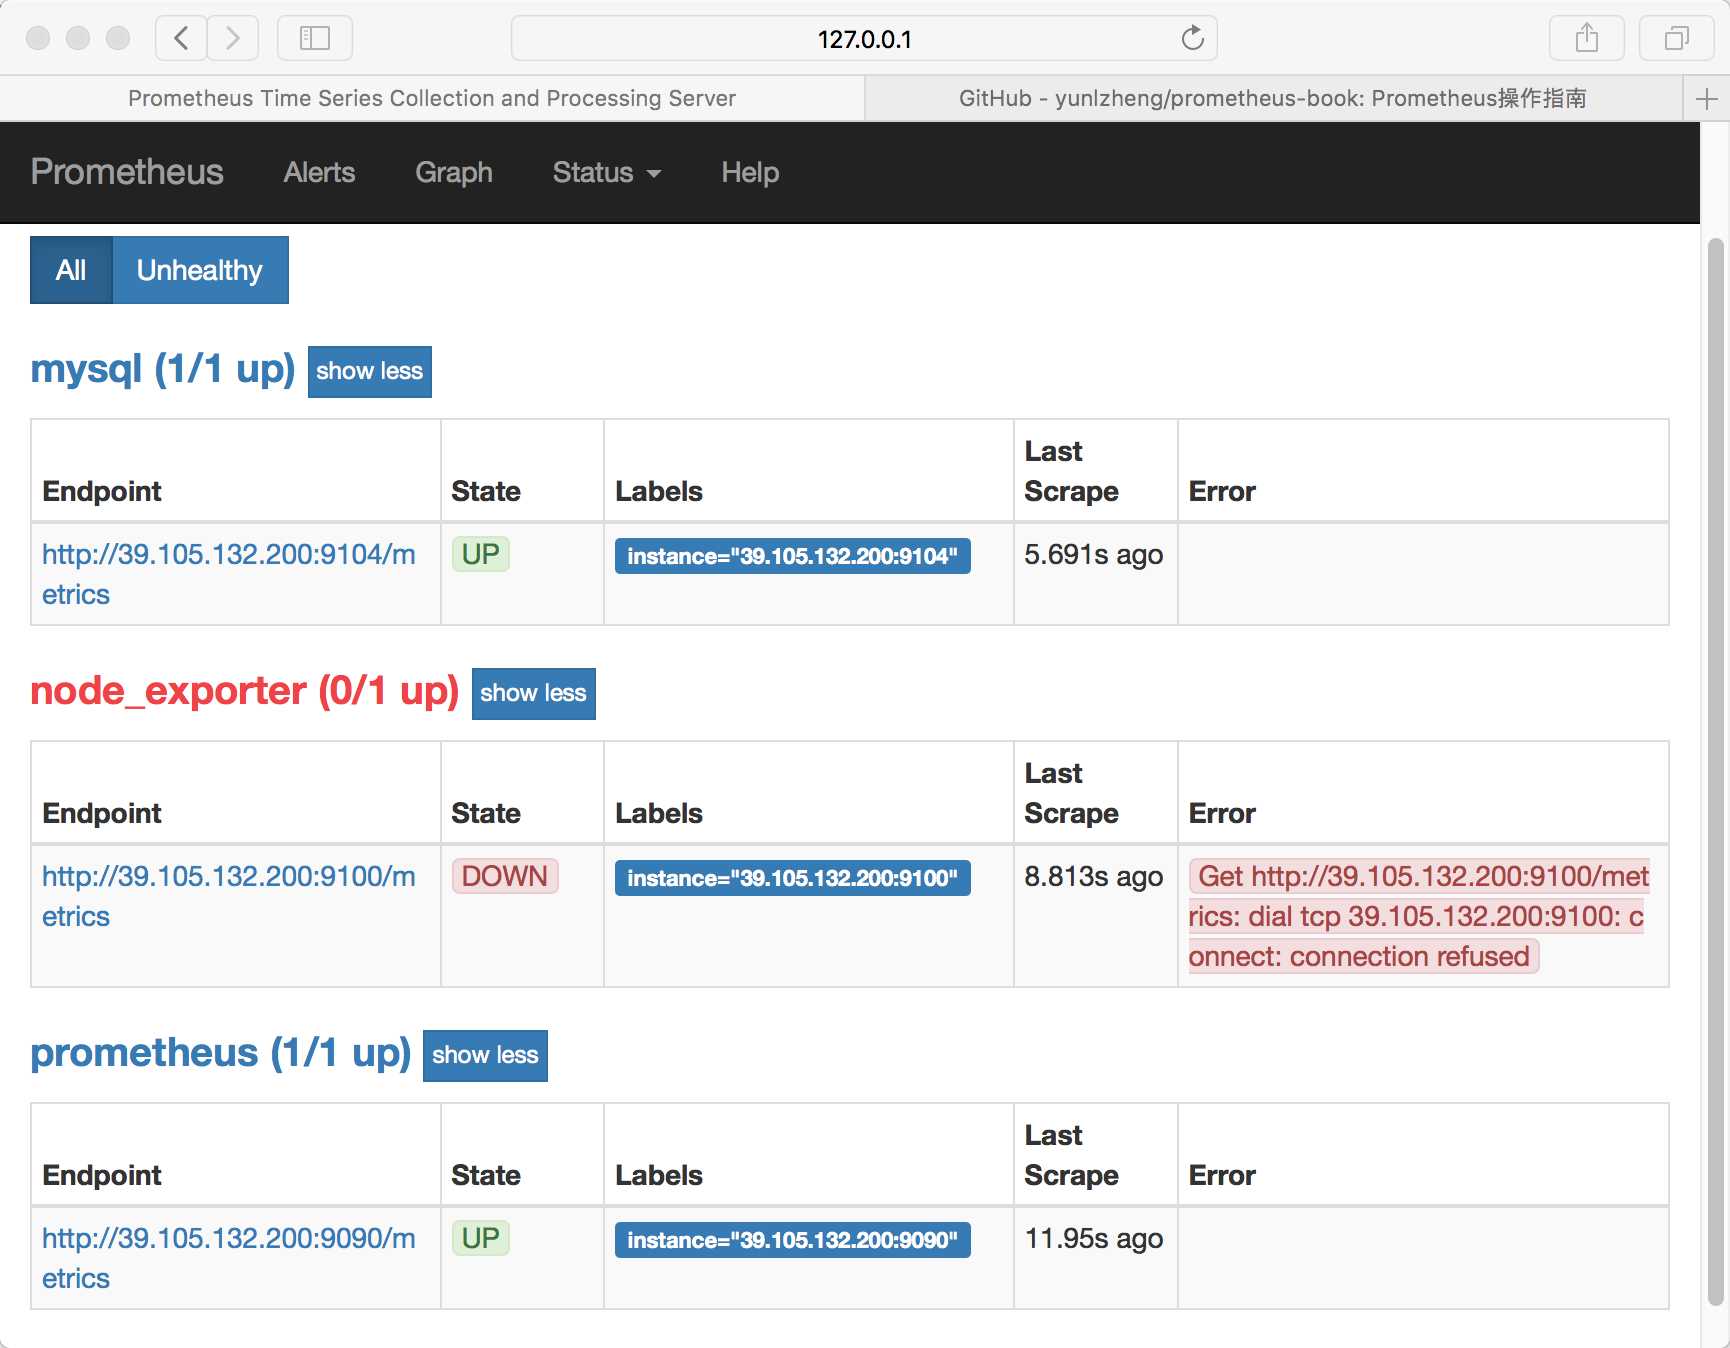The width and height of the screenshot is (1730, 1348).
Task: Switch to the GitHub prometheus-book tab
Action: (x=1273, y=98)
